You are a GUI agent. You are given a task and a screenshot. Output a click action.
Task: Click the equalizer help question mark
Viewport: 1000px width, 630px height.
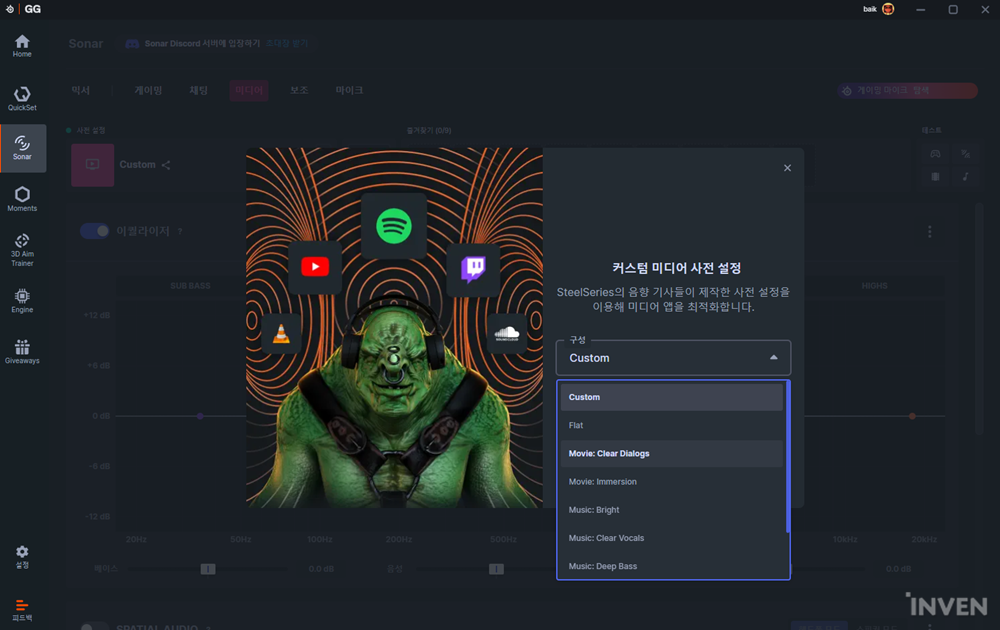coord(180,231)
